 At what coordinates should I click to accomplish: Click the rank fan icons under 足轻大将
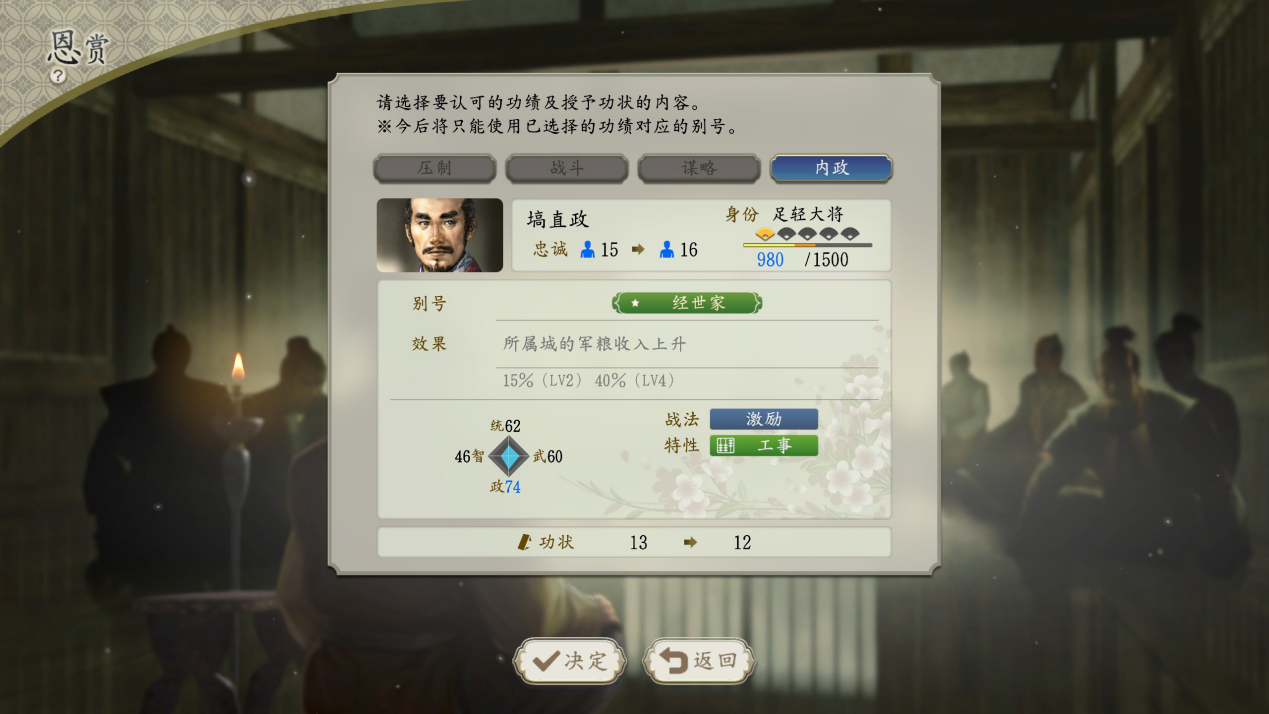pyautogui.click(x=807, y=234)
